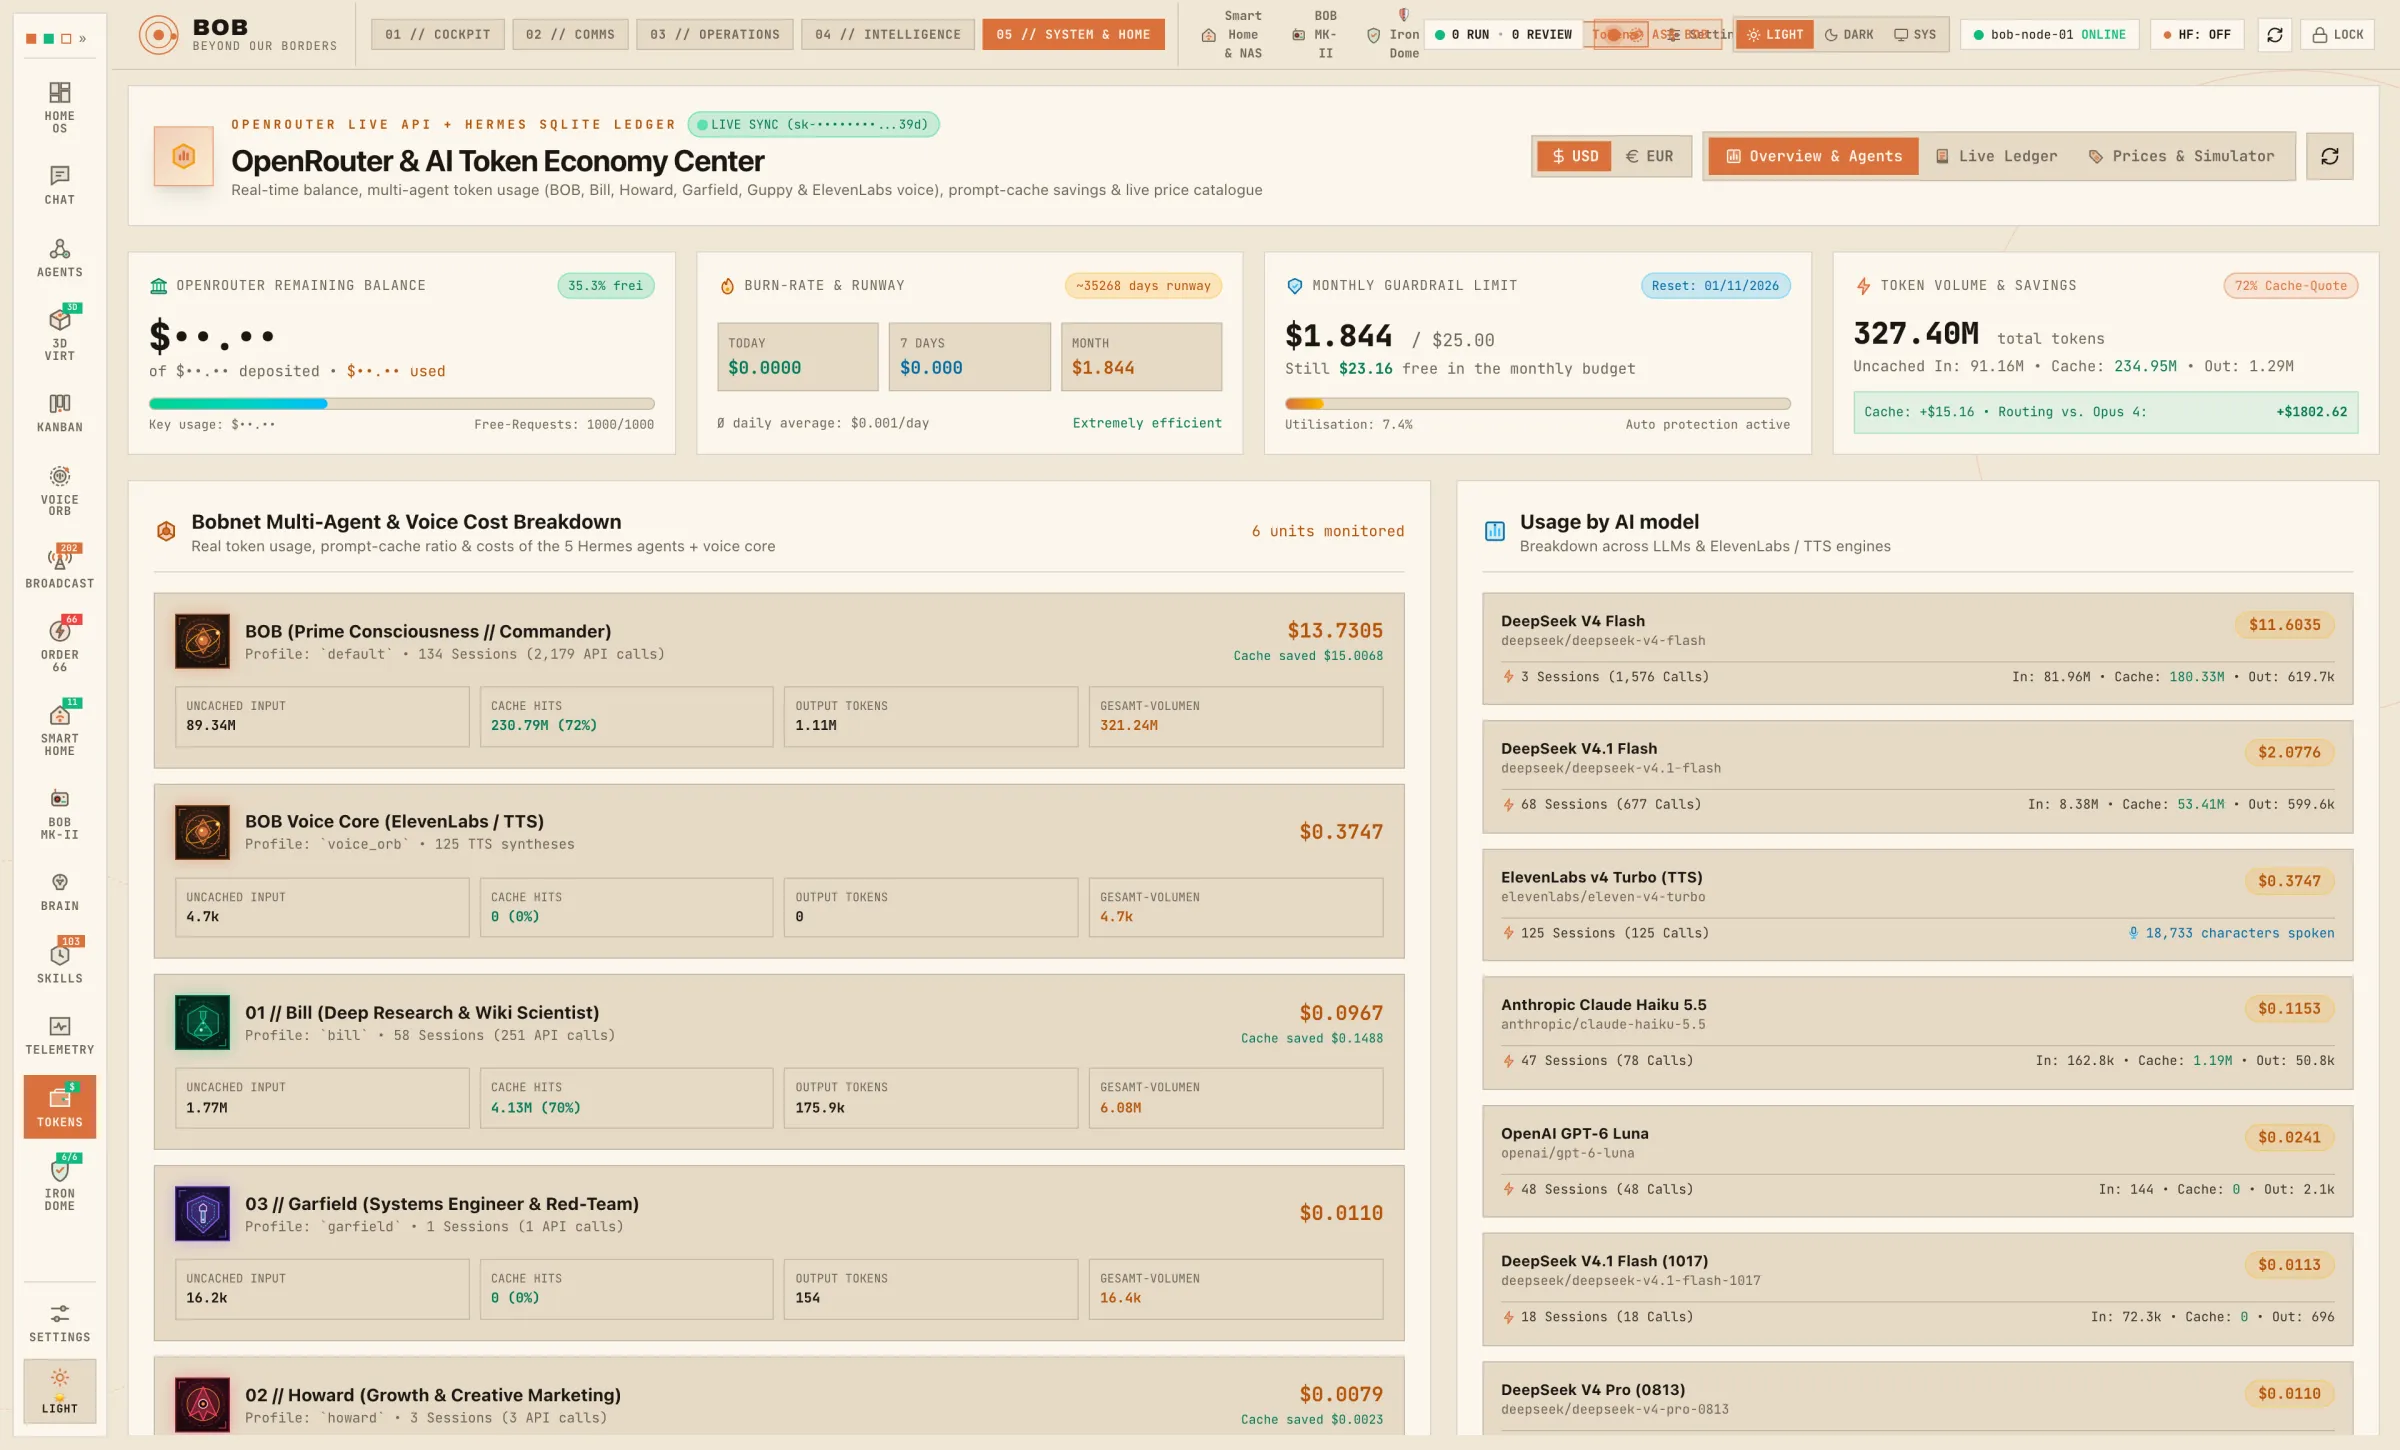Switch currency to EUR
2400x1450 pixels.
tap(1649, 156)
